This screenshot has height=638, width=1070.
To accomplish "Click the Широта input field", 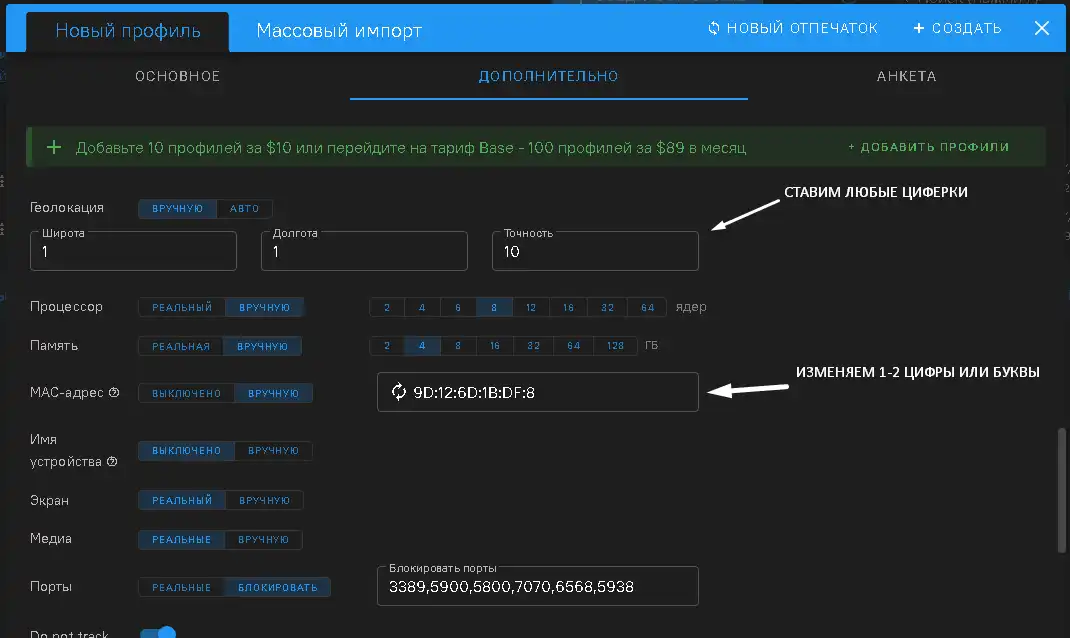I will pyautogui.click(x=133, y=251).
